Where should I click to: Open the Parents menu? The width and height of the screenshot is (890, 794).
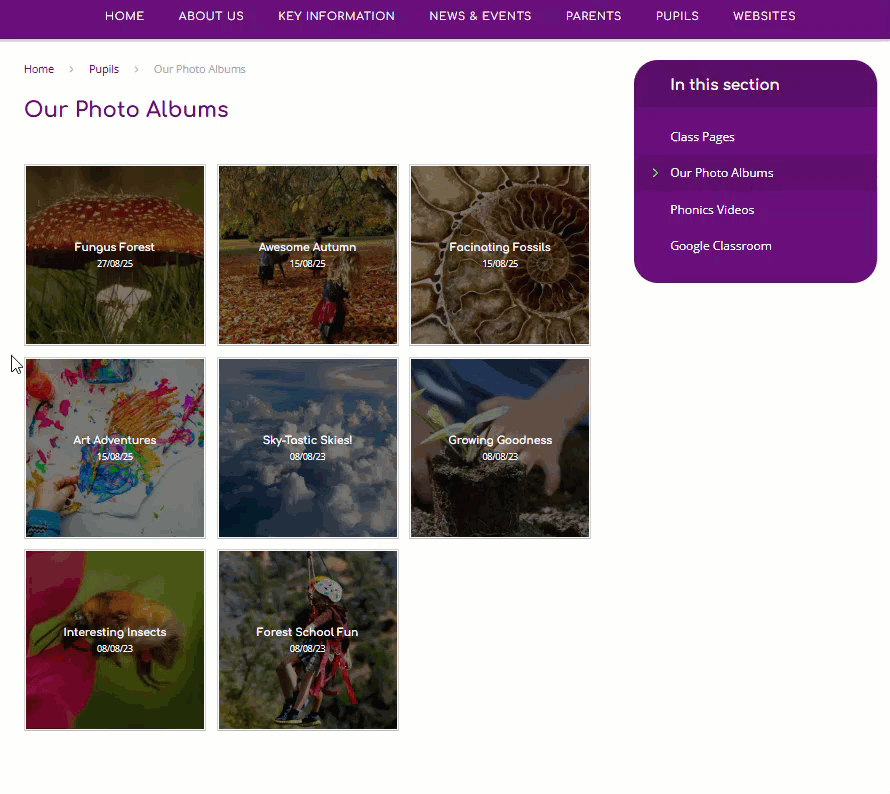pos(593,16)
